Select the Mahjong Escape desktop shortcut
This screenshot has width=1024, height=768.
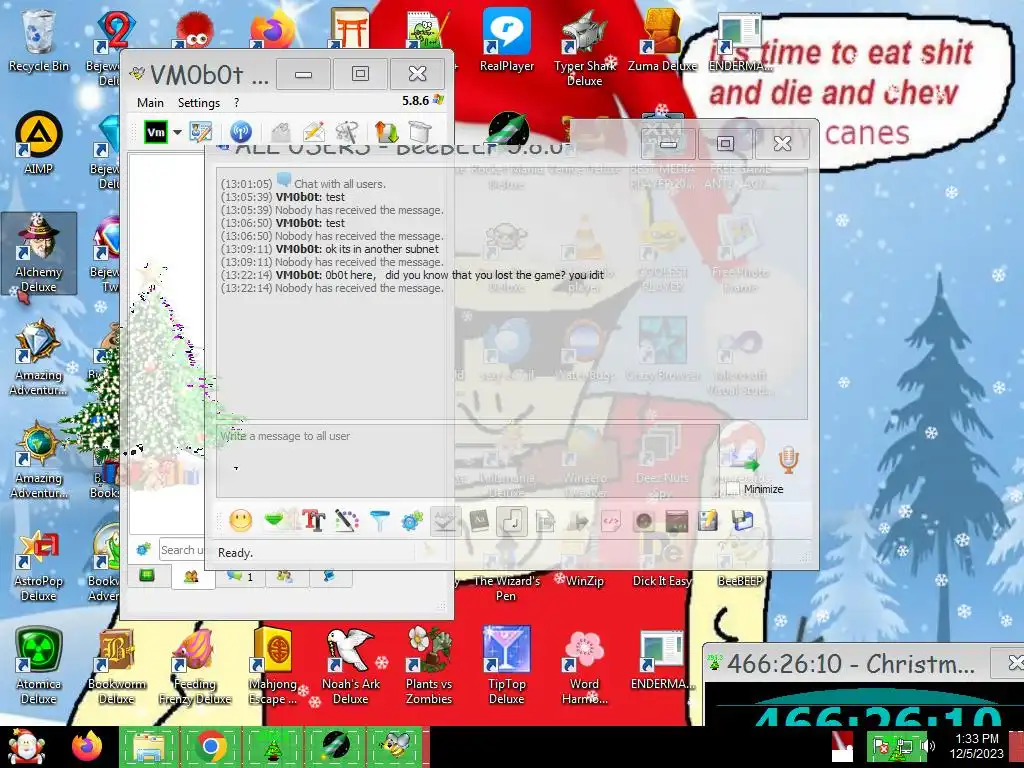click(273, 665)
